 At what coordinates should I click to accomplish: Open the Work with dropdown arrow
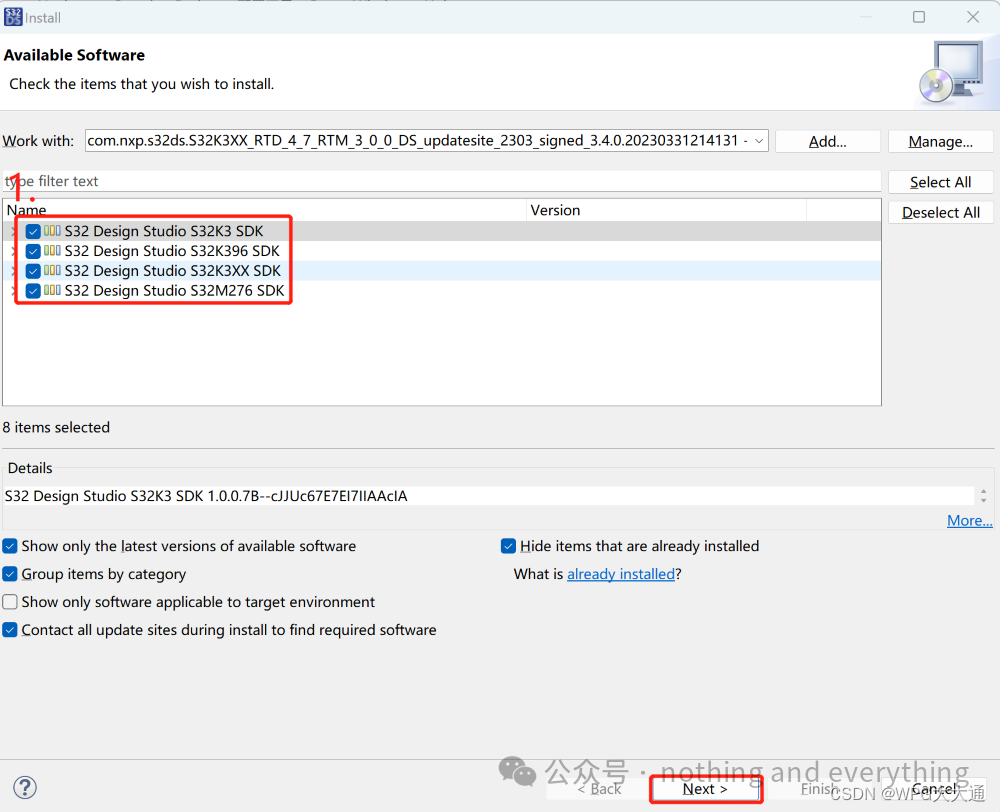pos(759,141)
